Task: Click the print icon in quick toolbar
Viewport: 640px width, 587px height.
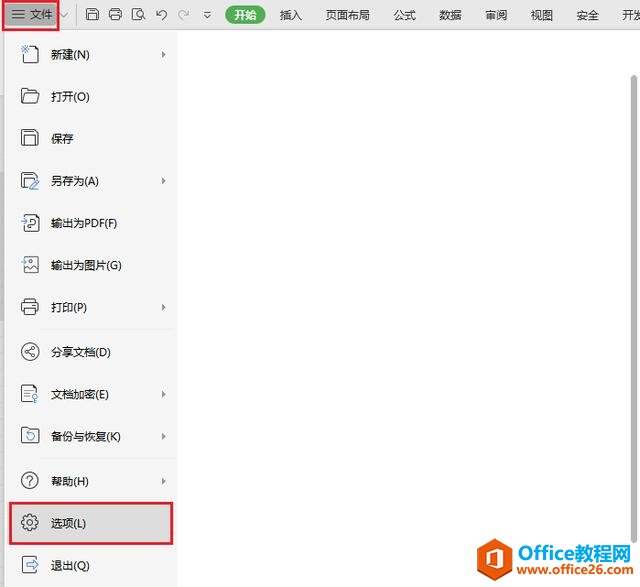Action: pos(116,15)
